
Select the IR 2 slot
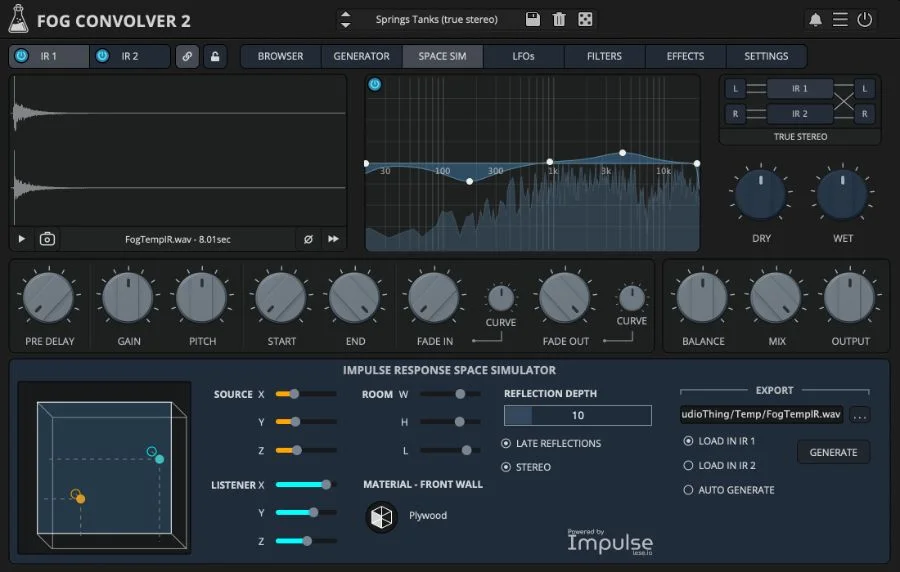coord(130,56)
